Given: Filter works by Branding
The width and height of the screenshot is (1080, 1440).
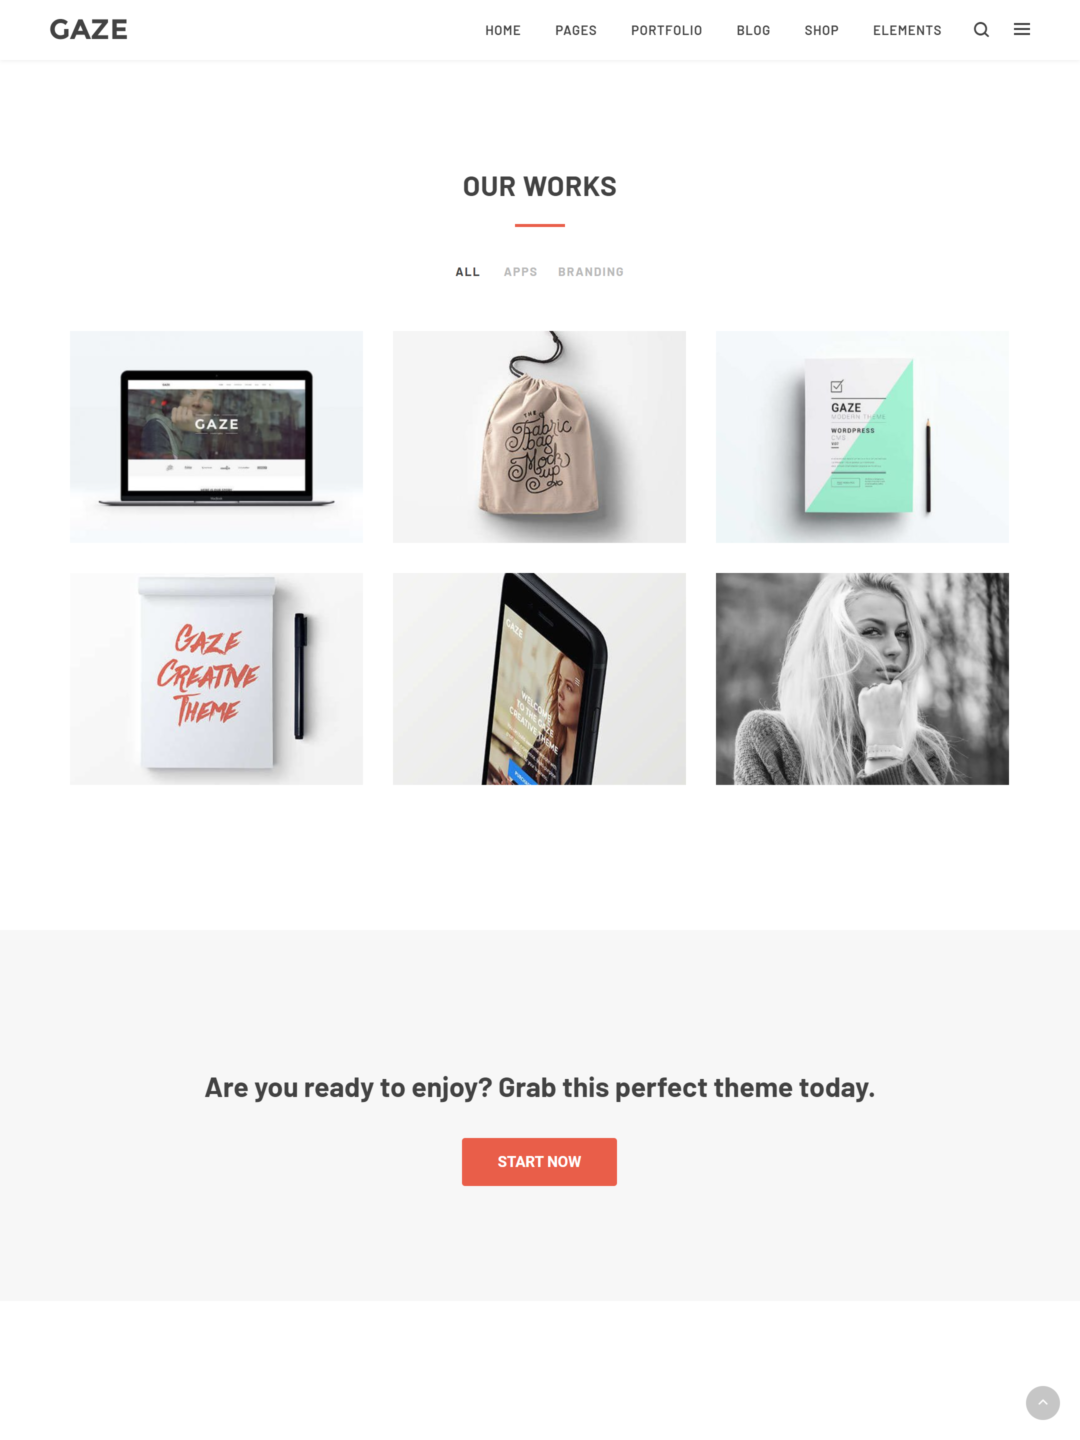Looking at the screenshot, I should [x=591, y=272].
